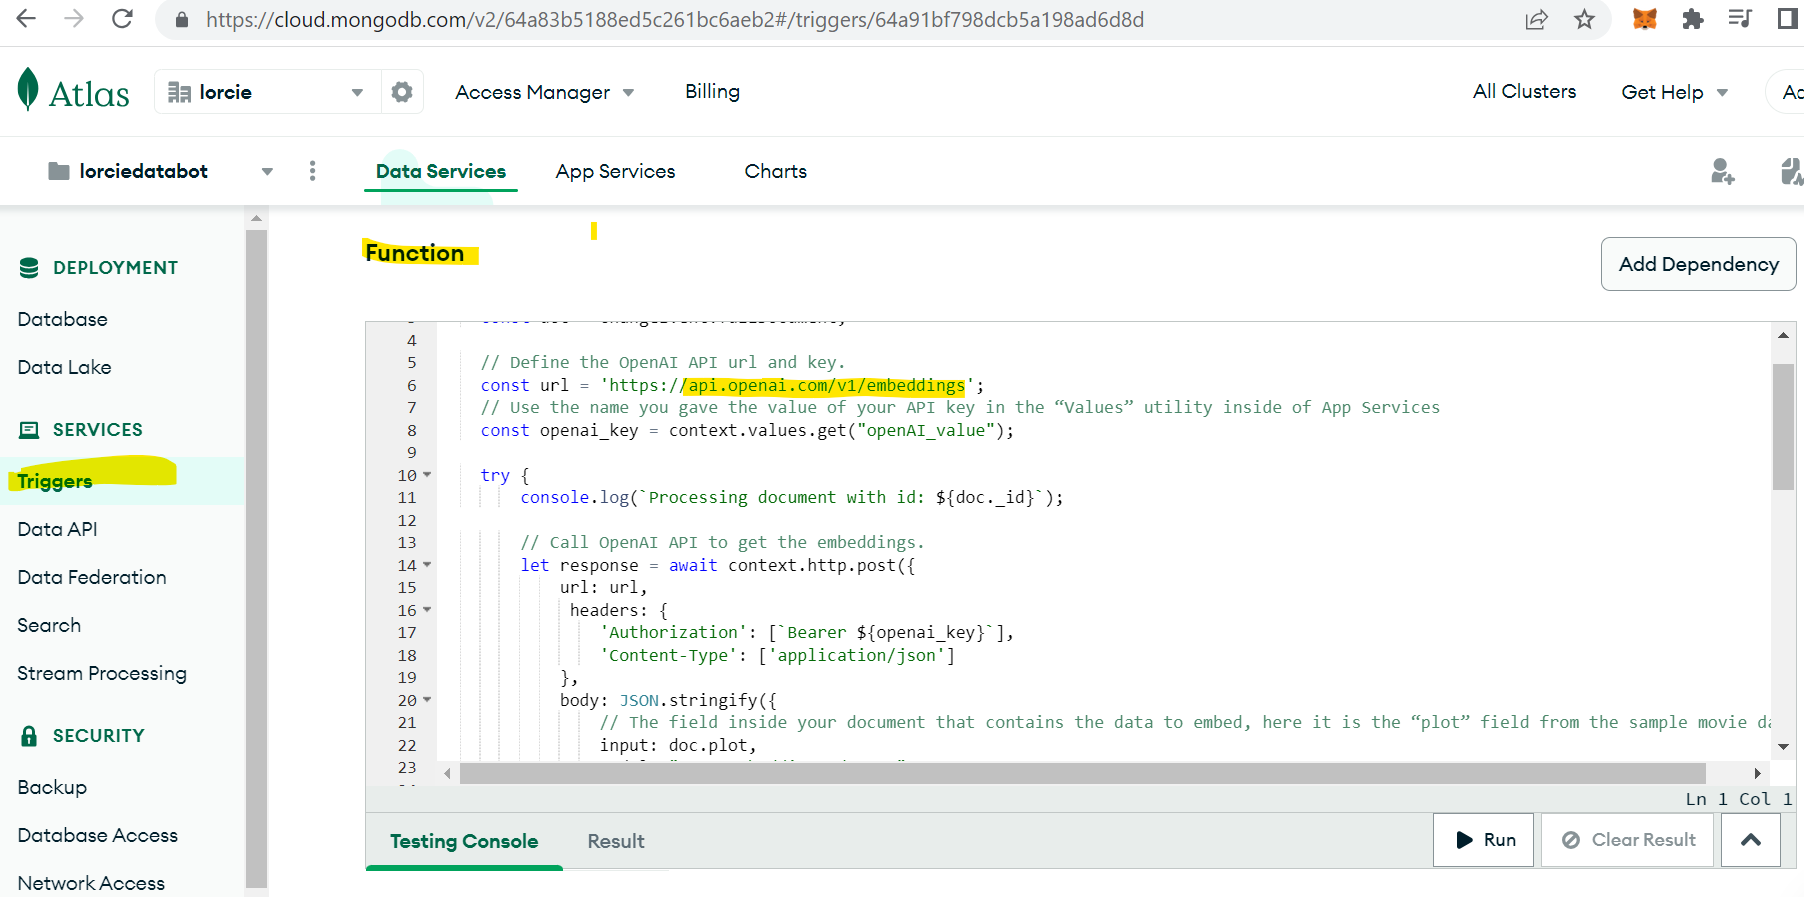Image resolution: width=1804 pixels, height=897 pixels.
Task: Open Database in sidebar
Action: [x=62, y=319]
